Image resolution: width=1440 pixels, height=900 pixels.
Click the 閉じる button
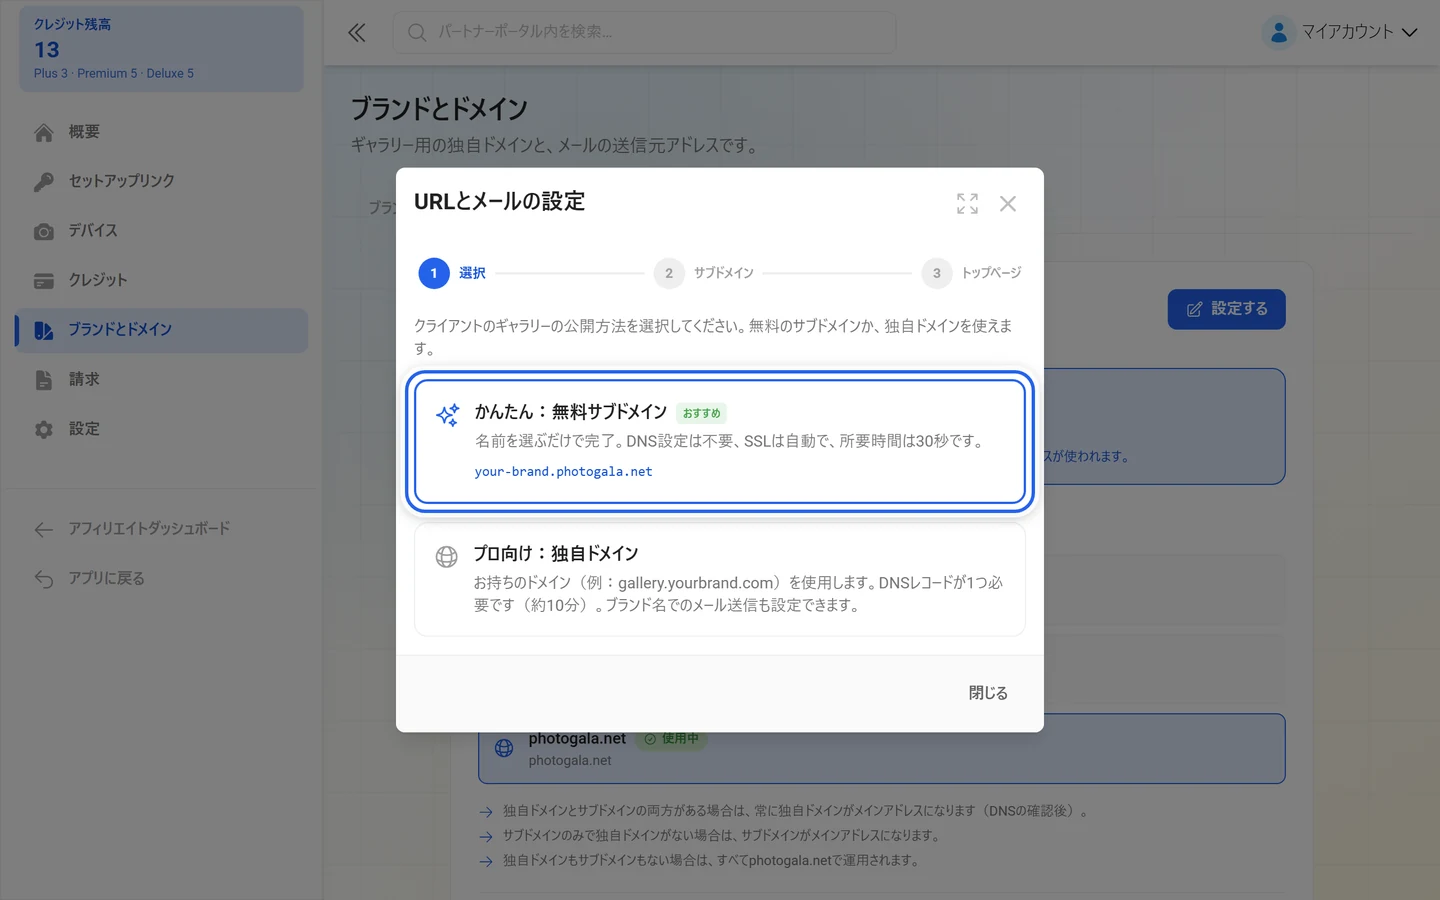tap(988, 693)
